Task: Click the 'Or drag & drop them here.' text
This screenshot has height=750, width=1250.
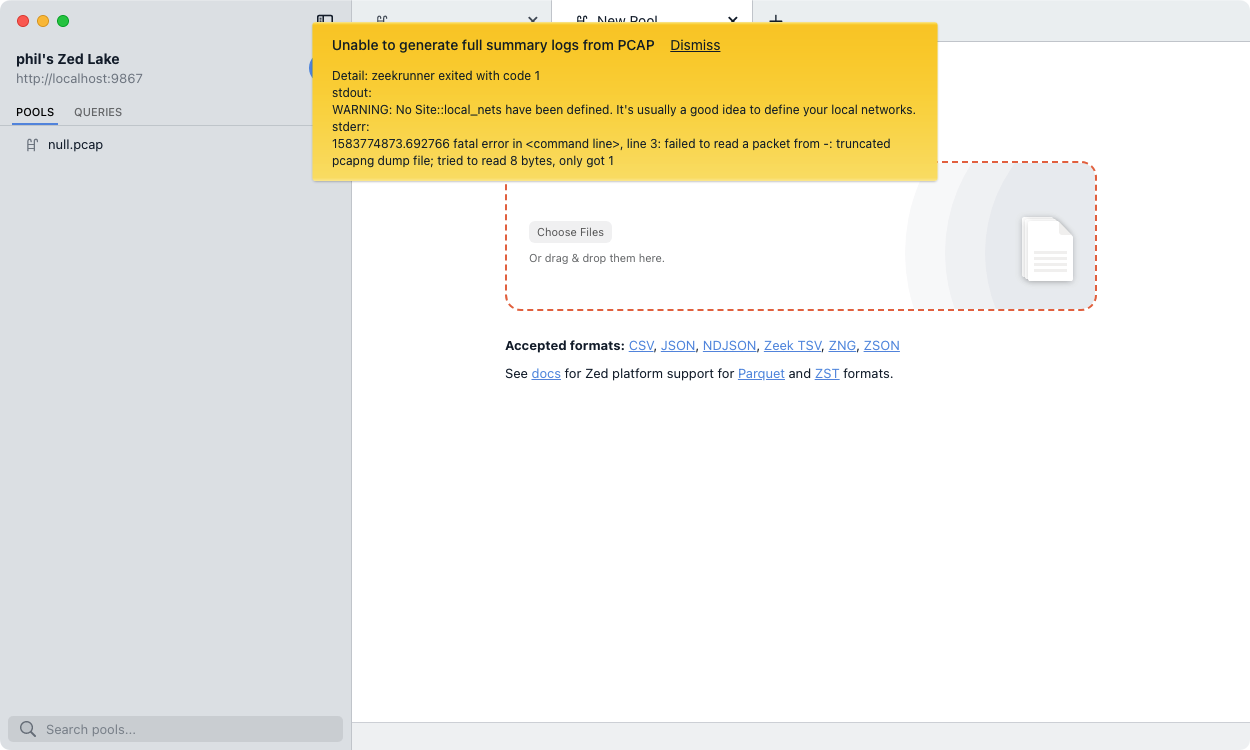Action: point(597,258)
